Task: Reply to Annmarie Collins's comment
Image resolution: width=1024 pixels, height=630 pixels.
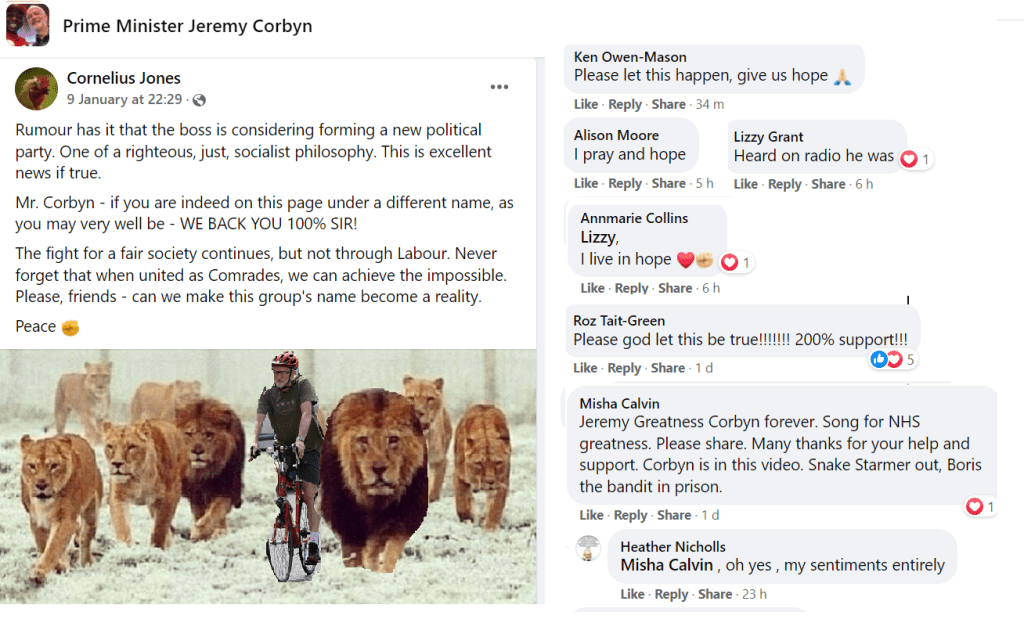Action: (x=632, y=288)
